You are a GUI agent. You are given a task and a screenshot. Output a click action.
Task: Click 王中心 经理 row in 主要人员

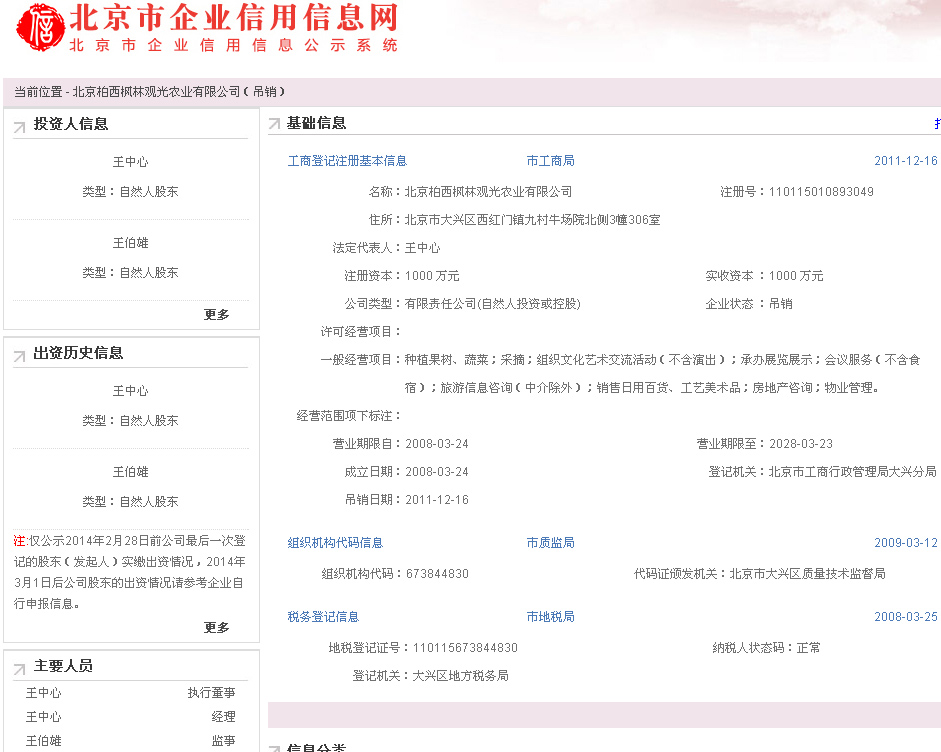(130, 717)
